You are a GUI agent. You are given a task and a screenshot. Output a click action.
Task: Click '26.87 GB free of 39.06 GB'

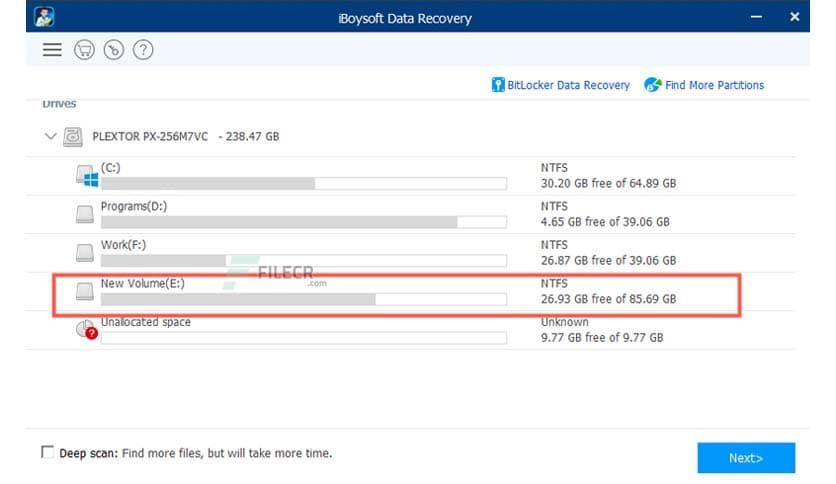coord(608,260)
